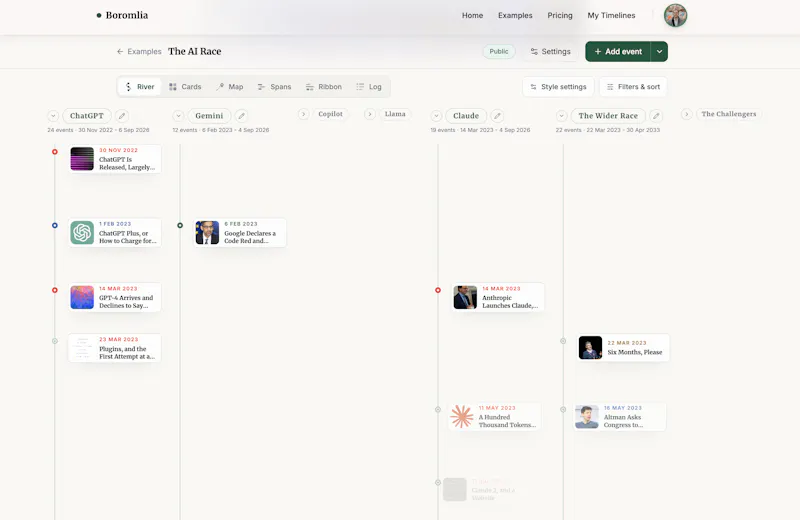Go back to Examples breadcrumb
800x520 pixels.
click(x=139, y=52)
